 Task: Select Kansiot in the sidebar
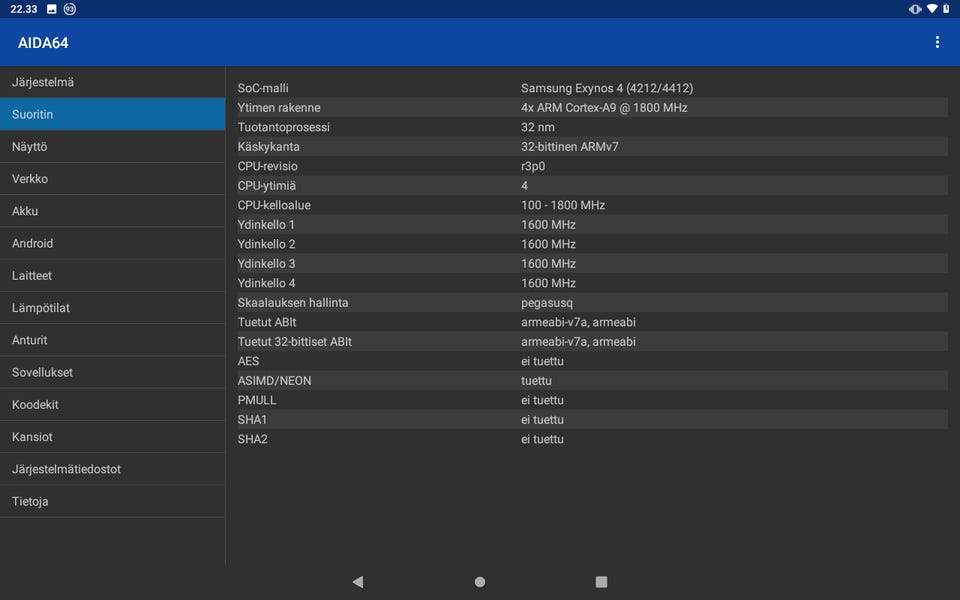113,437
